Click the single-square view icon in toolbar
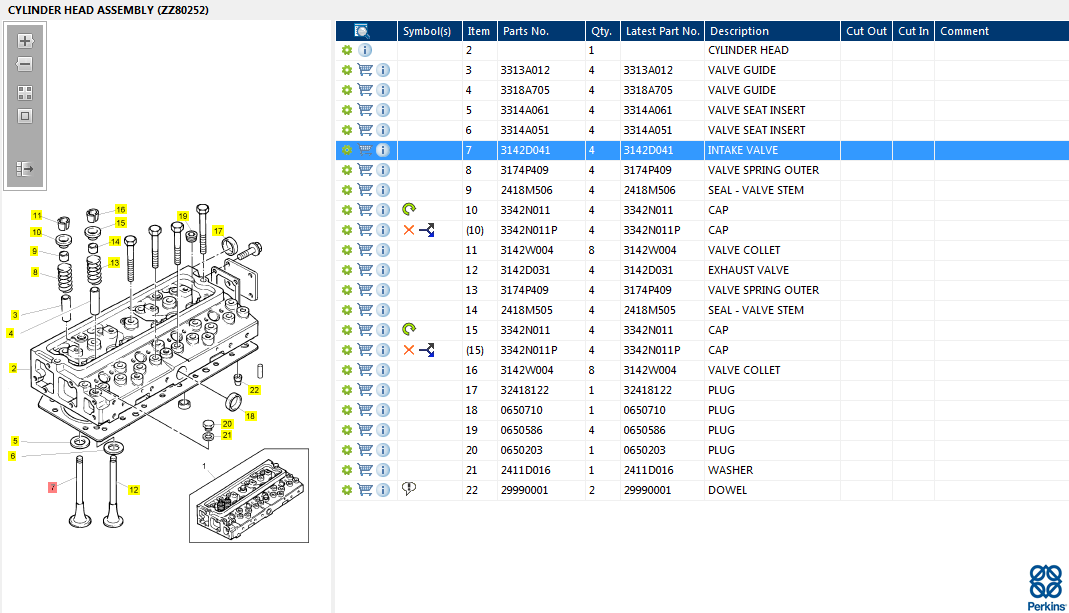This screenshot has height=613, width=1069. pyautogui.click(x=25, y=116)
